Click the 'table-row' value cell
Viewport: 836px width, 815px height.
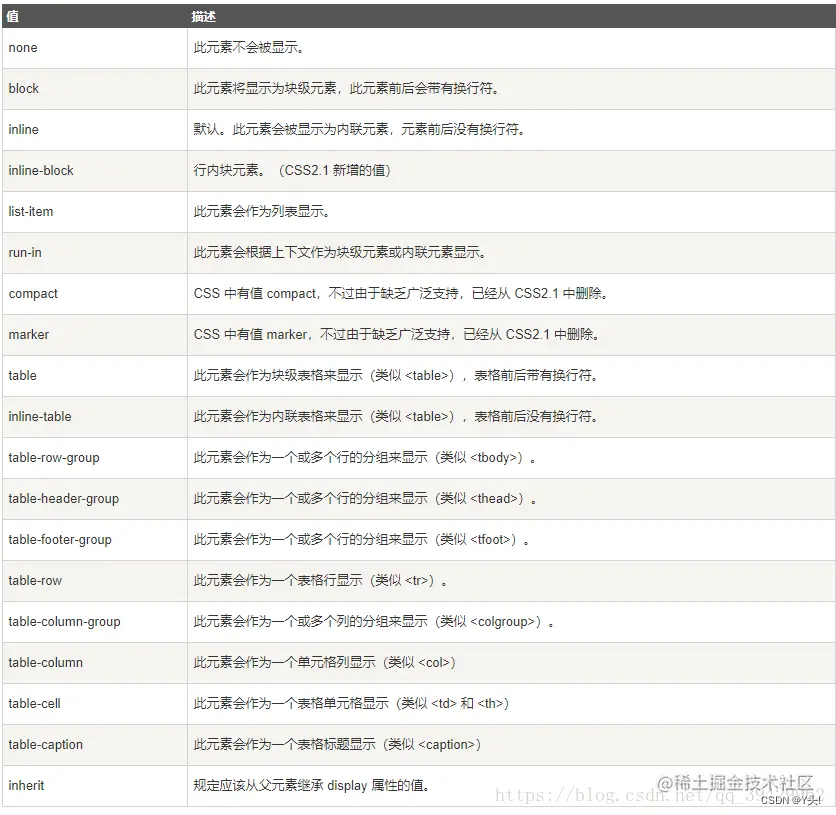coord(95,582)
